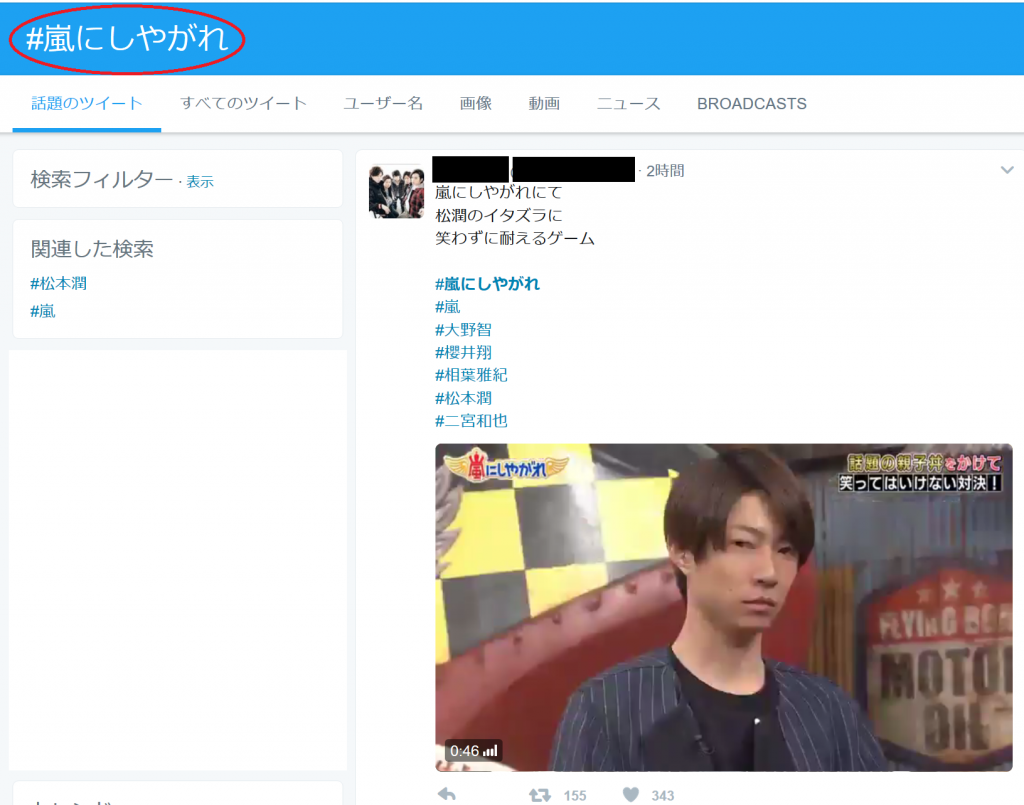Click #松本潤 hashtag in the tweet body
Screen dimensions: 1024x805
click(463, 398)
